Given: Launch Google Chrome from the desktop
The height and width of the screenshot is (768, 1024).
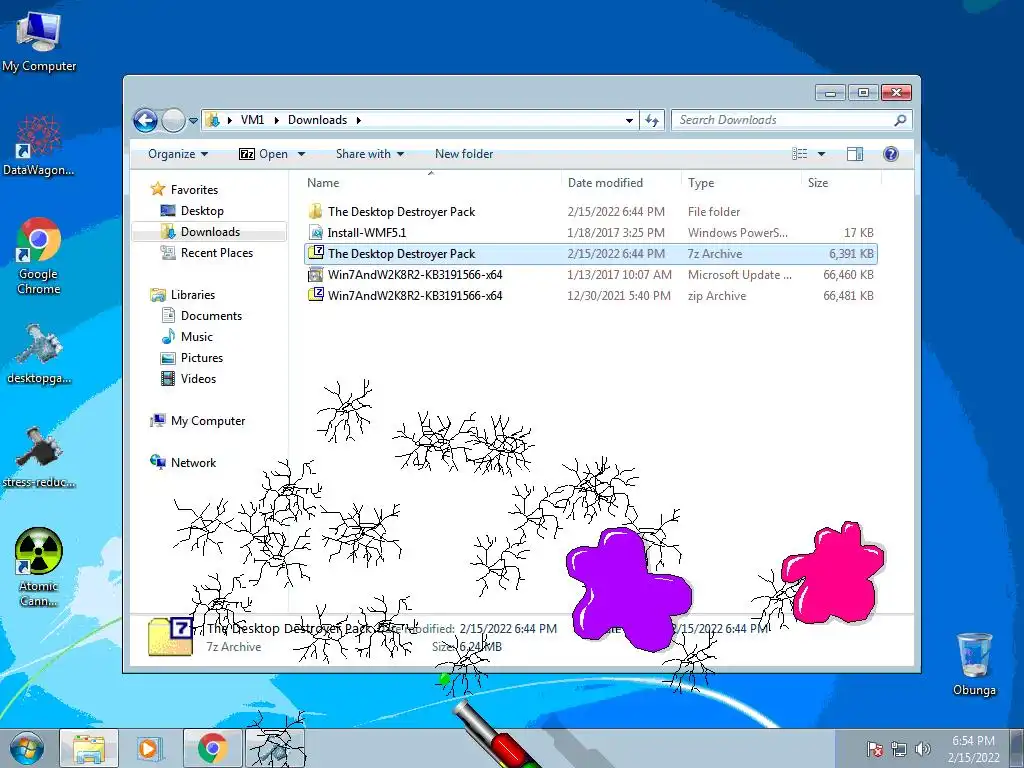Looking at the screenshot, I should pos(39,256).
